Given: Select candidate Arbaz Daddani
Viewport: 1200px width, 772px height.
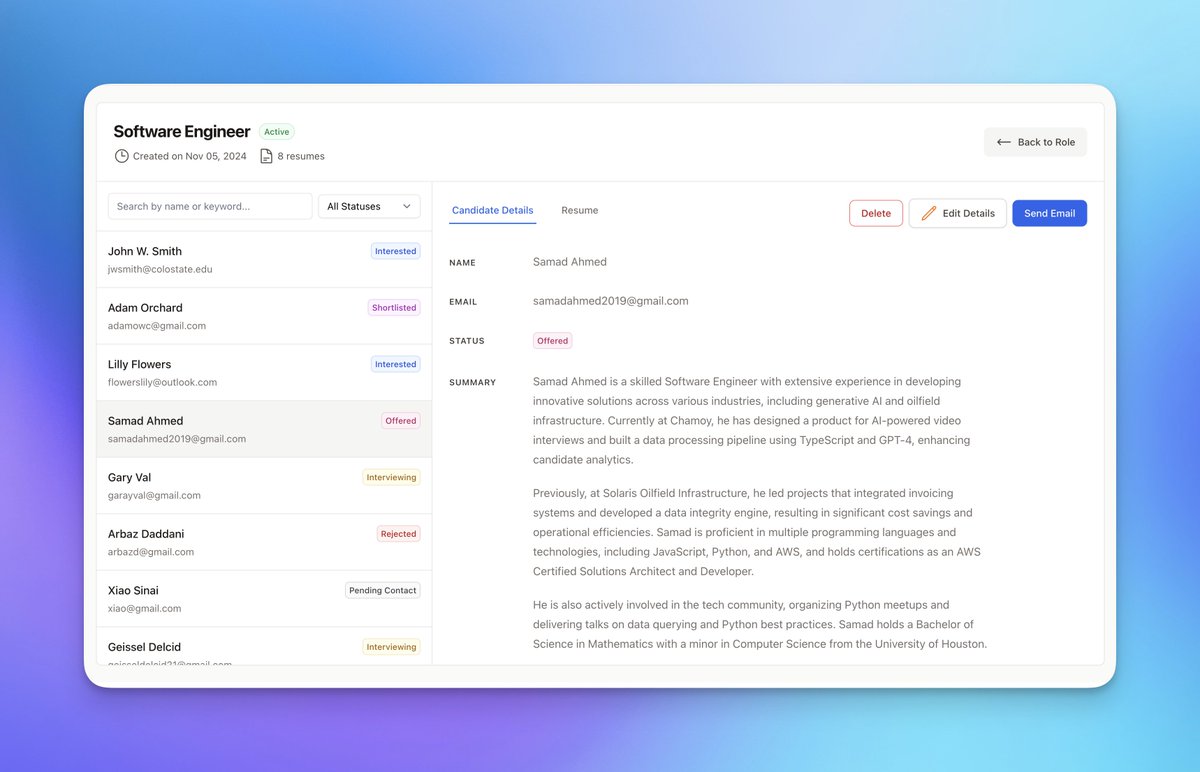Looking at the screenshot, I should click(264, 542).
